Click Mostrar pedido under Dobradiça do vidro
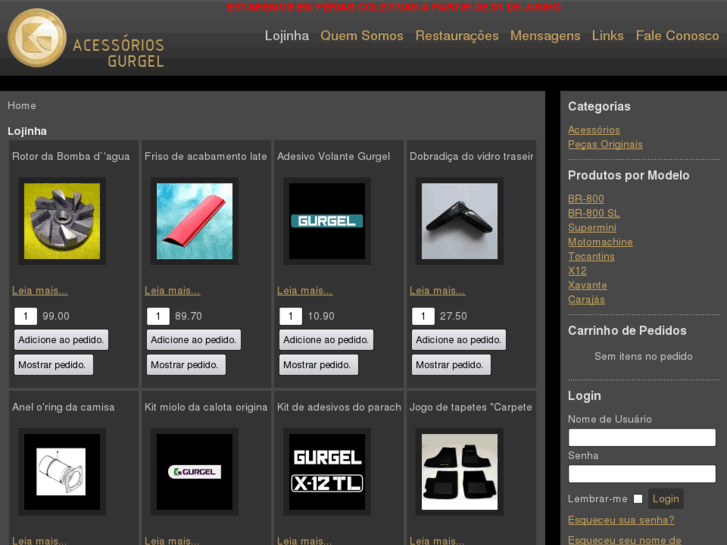Image resolution: width=727 pixels, height=545 pixels. click(x=451, y=365)
